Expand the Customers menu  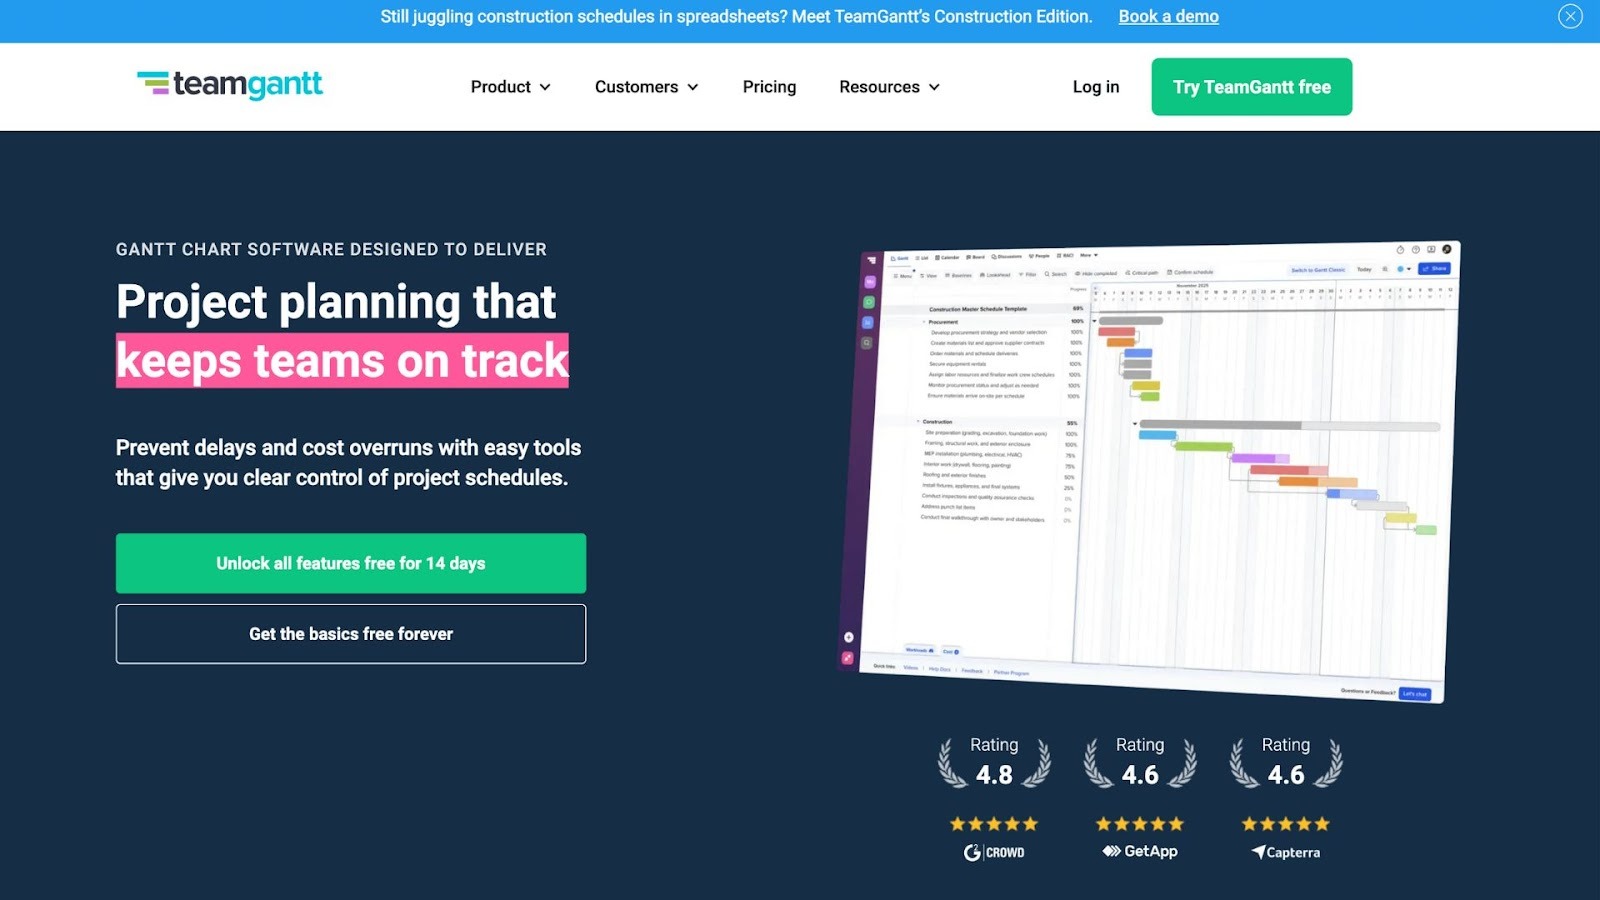646,87
